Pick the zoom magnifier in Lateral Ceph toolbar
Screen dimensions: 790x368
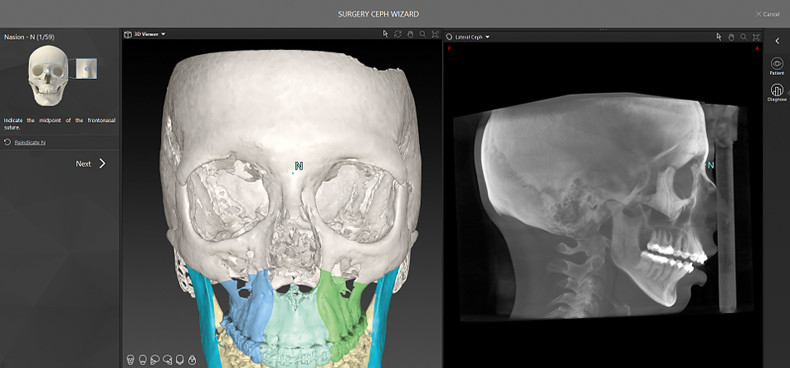coord(744,37)
